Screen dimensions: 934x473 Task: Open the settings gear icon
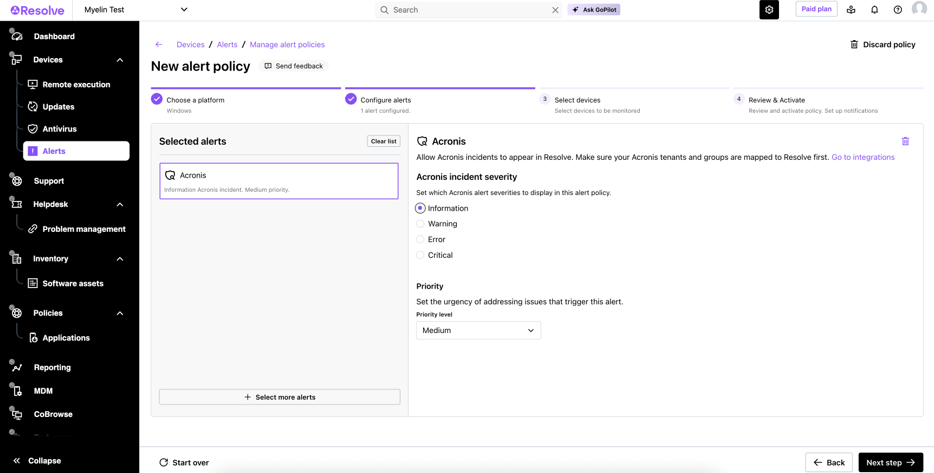[x=769, y=10]
